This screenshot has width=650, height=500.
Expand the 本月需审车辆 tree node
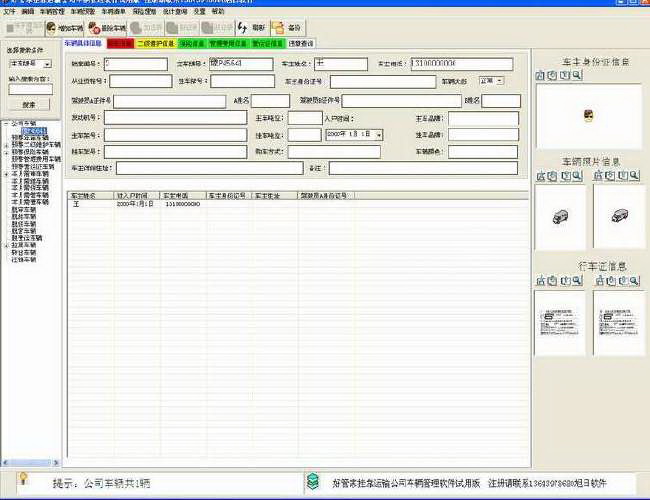tap(6, 174)
